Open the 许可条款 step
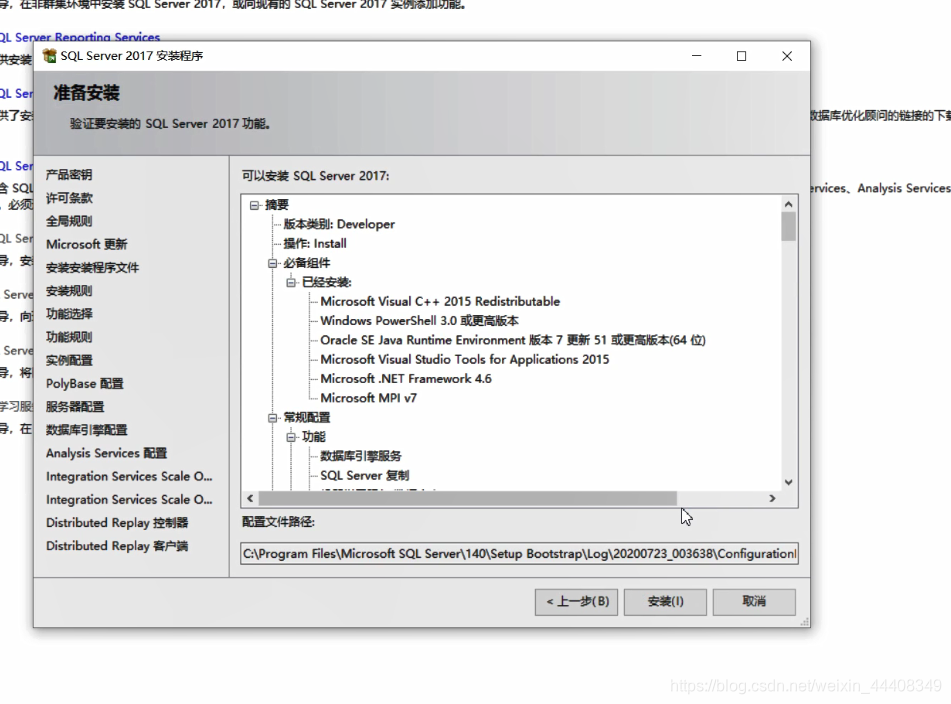This screenshot has width=951, height=704. (69, 198)
